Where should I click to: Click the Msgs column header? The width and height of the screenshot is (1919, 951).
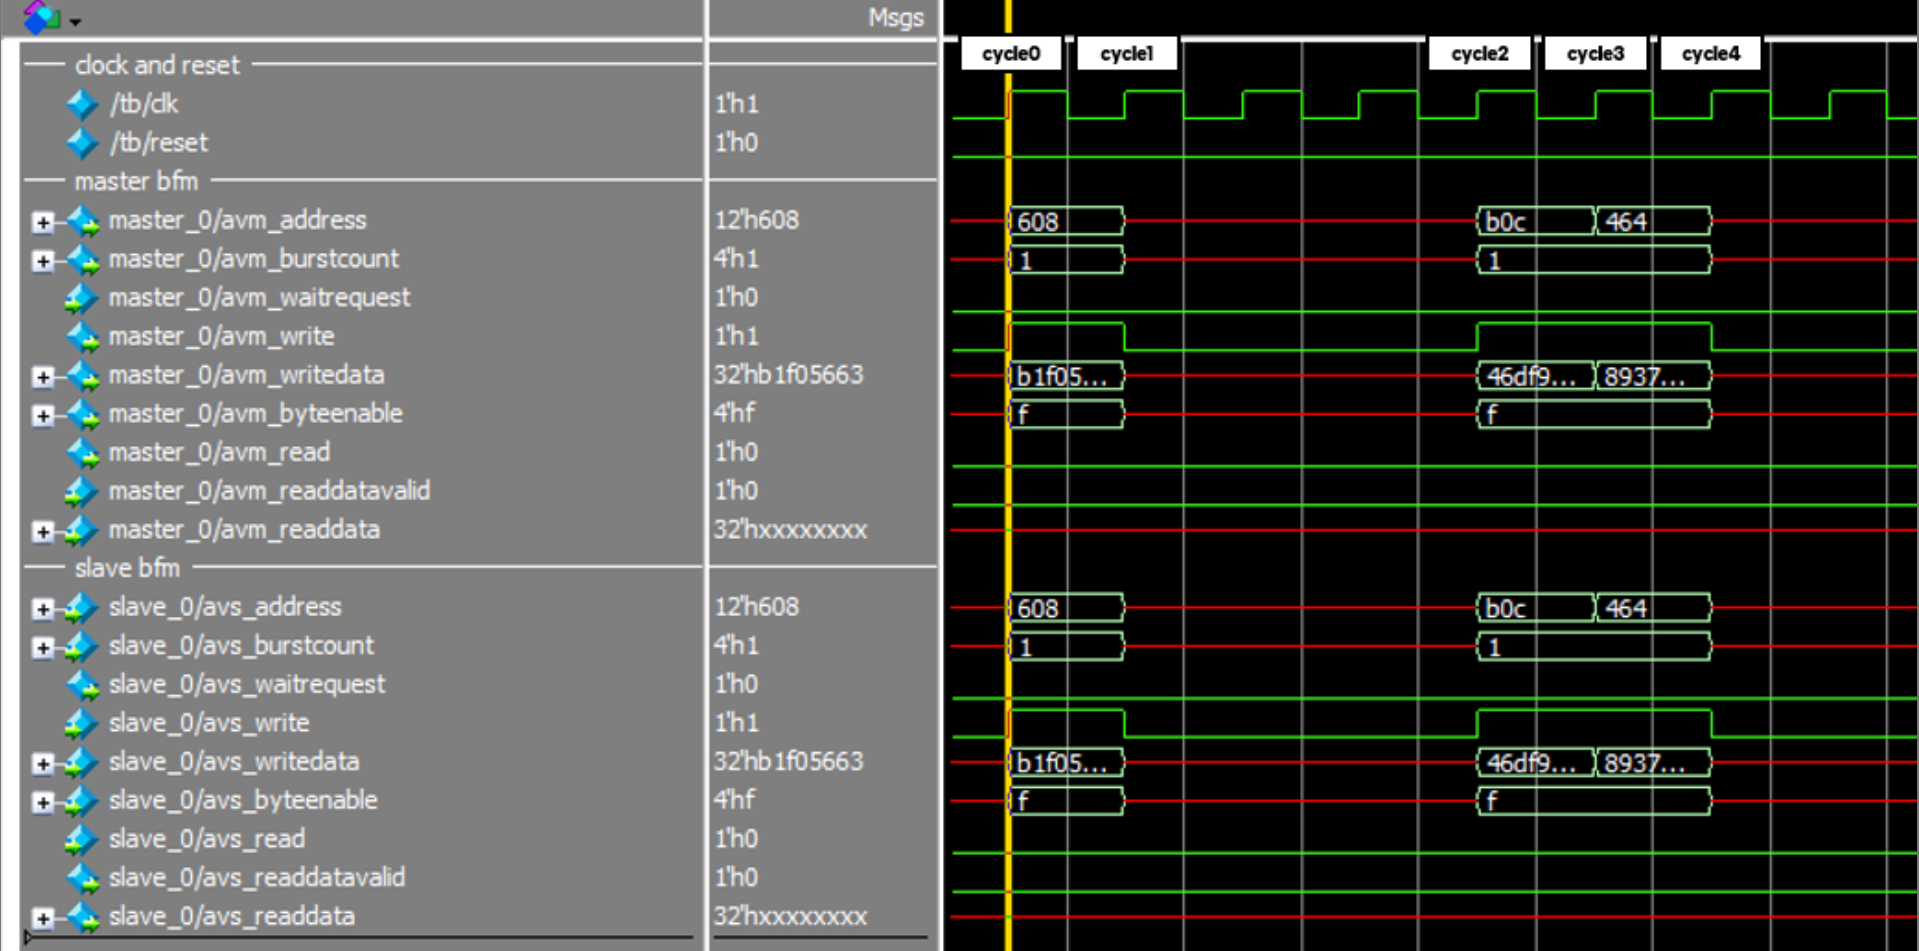click(895, 18)
